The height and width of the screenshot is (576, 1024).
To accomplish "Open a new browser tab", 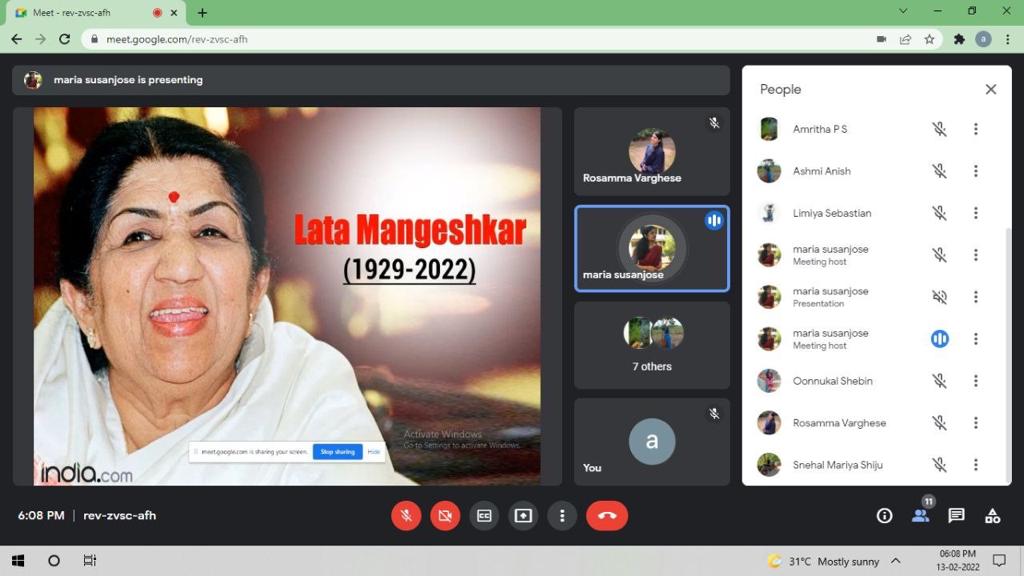I will (202, 13).
